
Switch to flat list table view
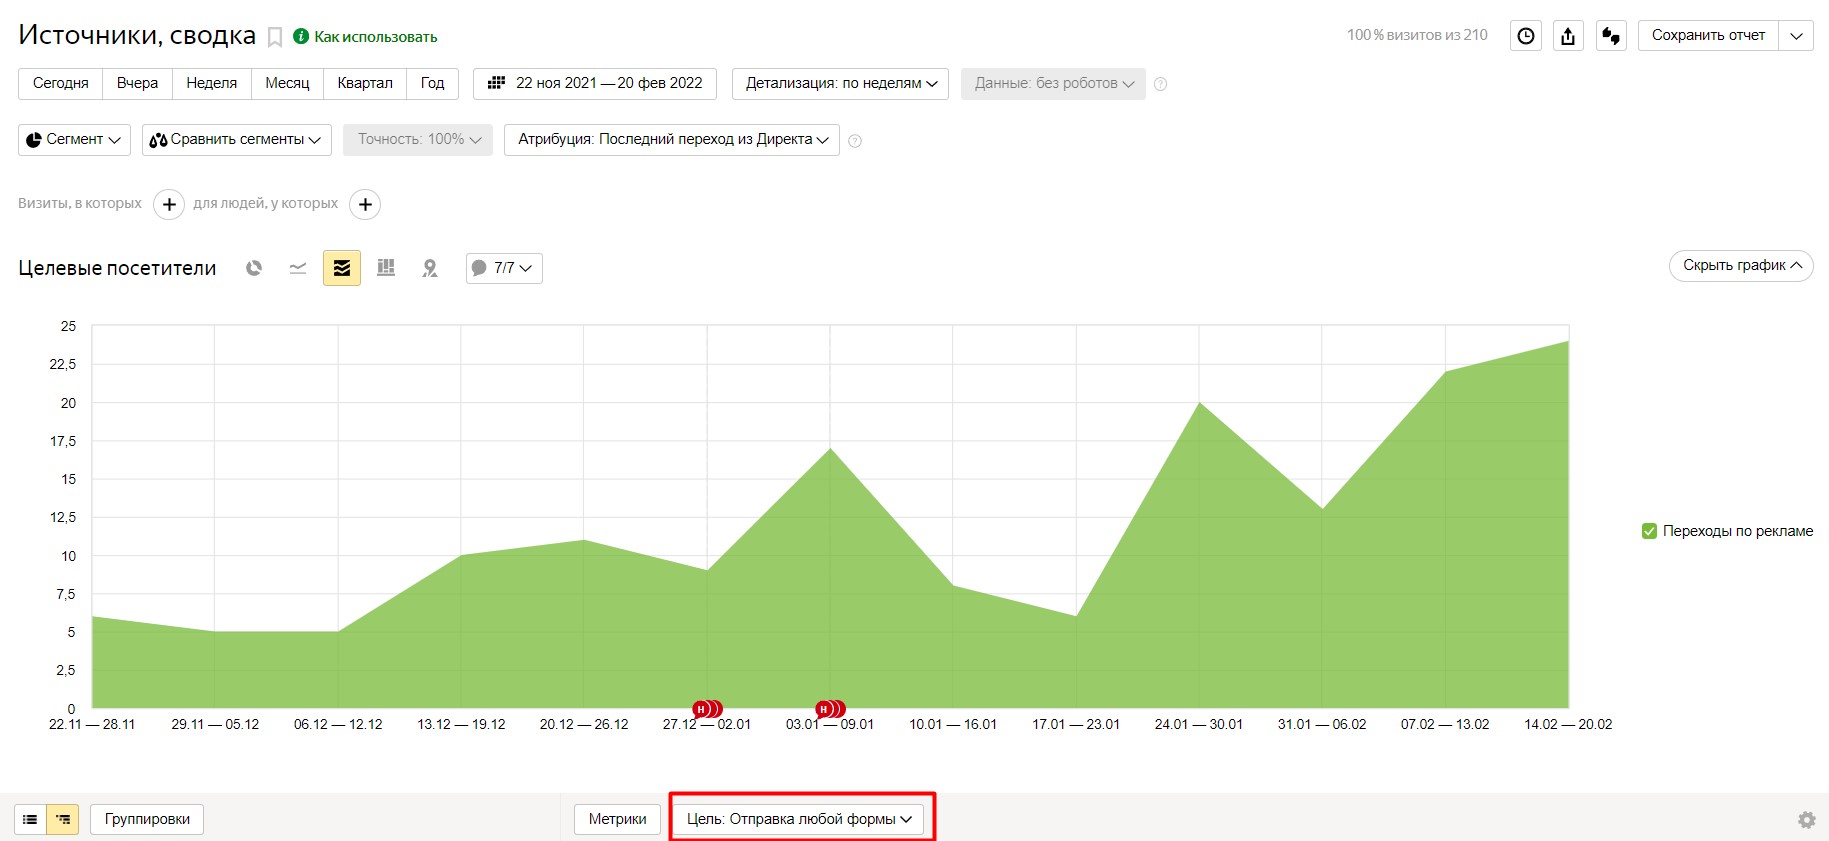[30, 819]
